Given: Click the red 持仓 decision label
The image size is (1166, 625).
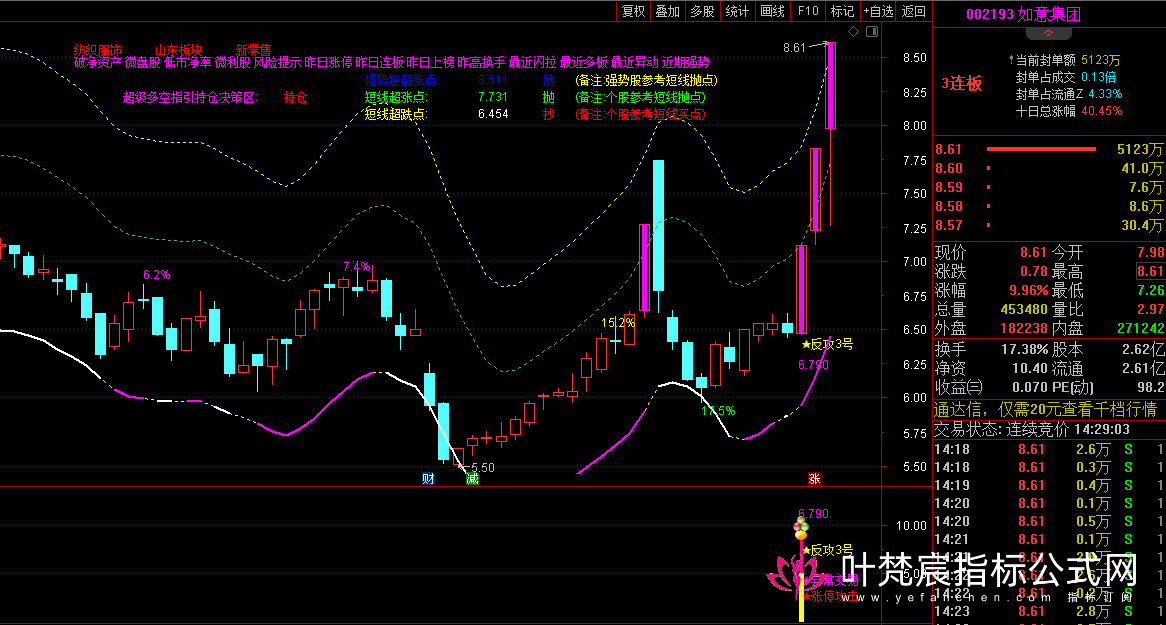Looking at the screenshot, I should [x=295, y=97].
